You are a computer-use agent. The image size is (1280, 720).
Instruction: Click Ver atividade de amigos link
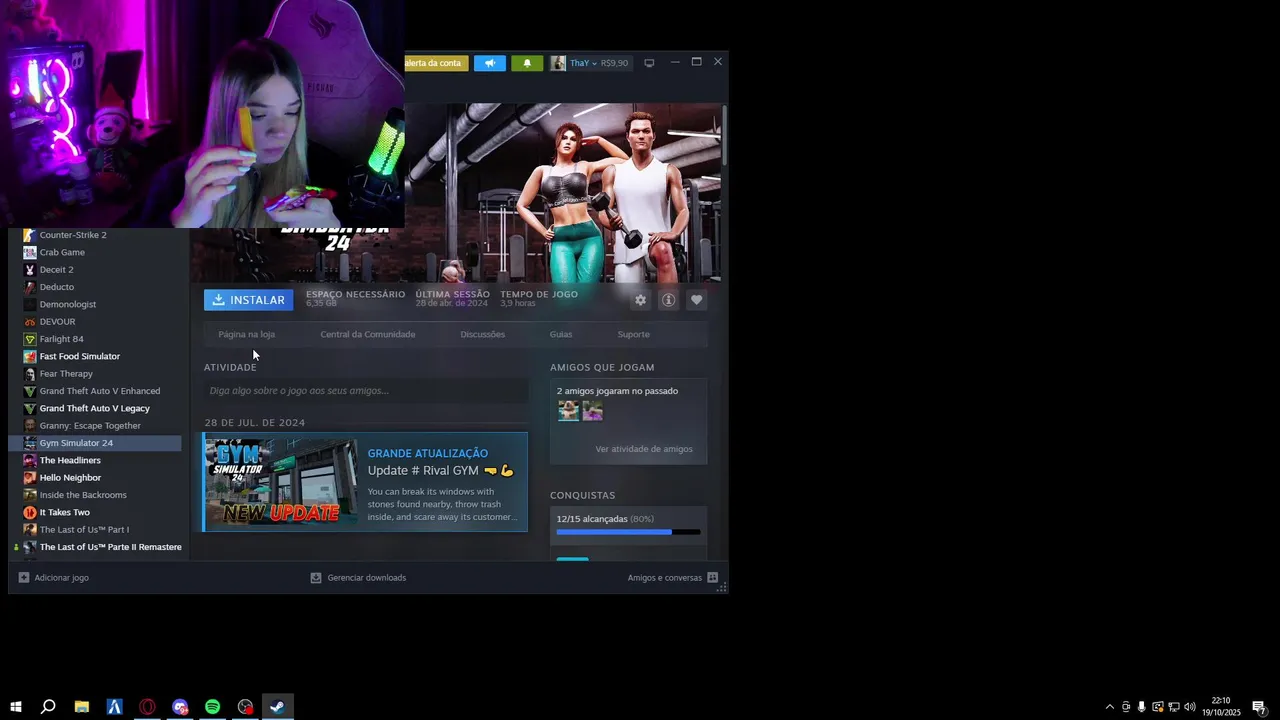(x=644, y=449)
